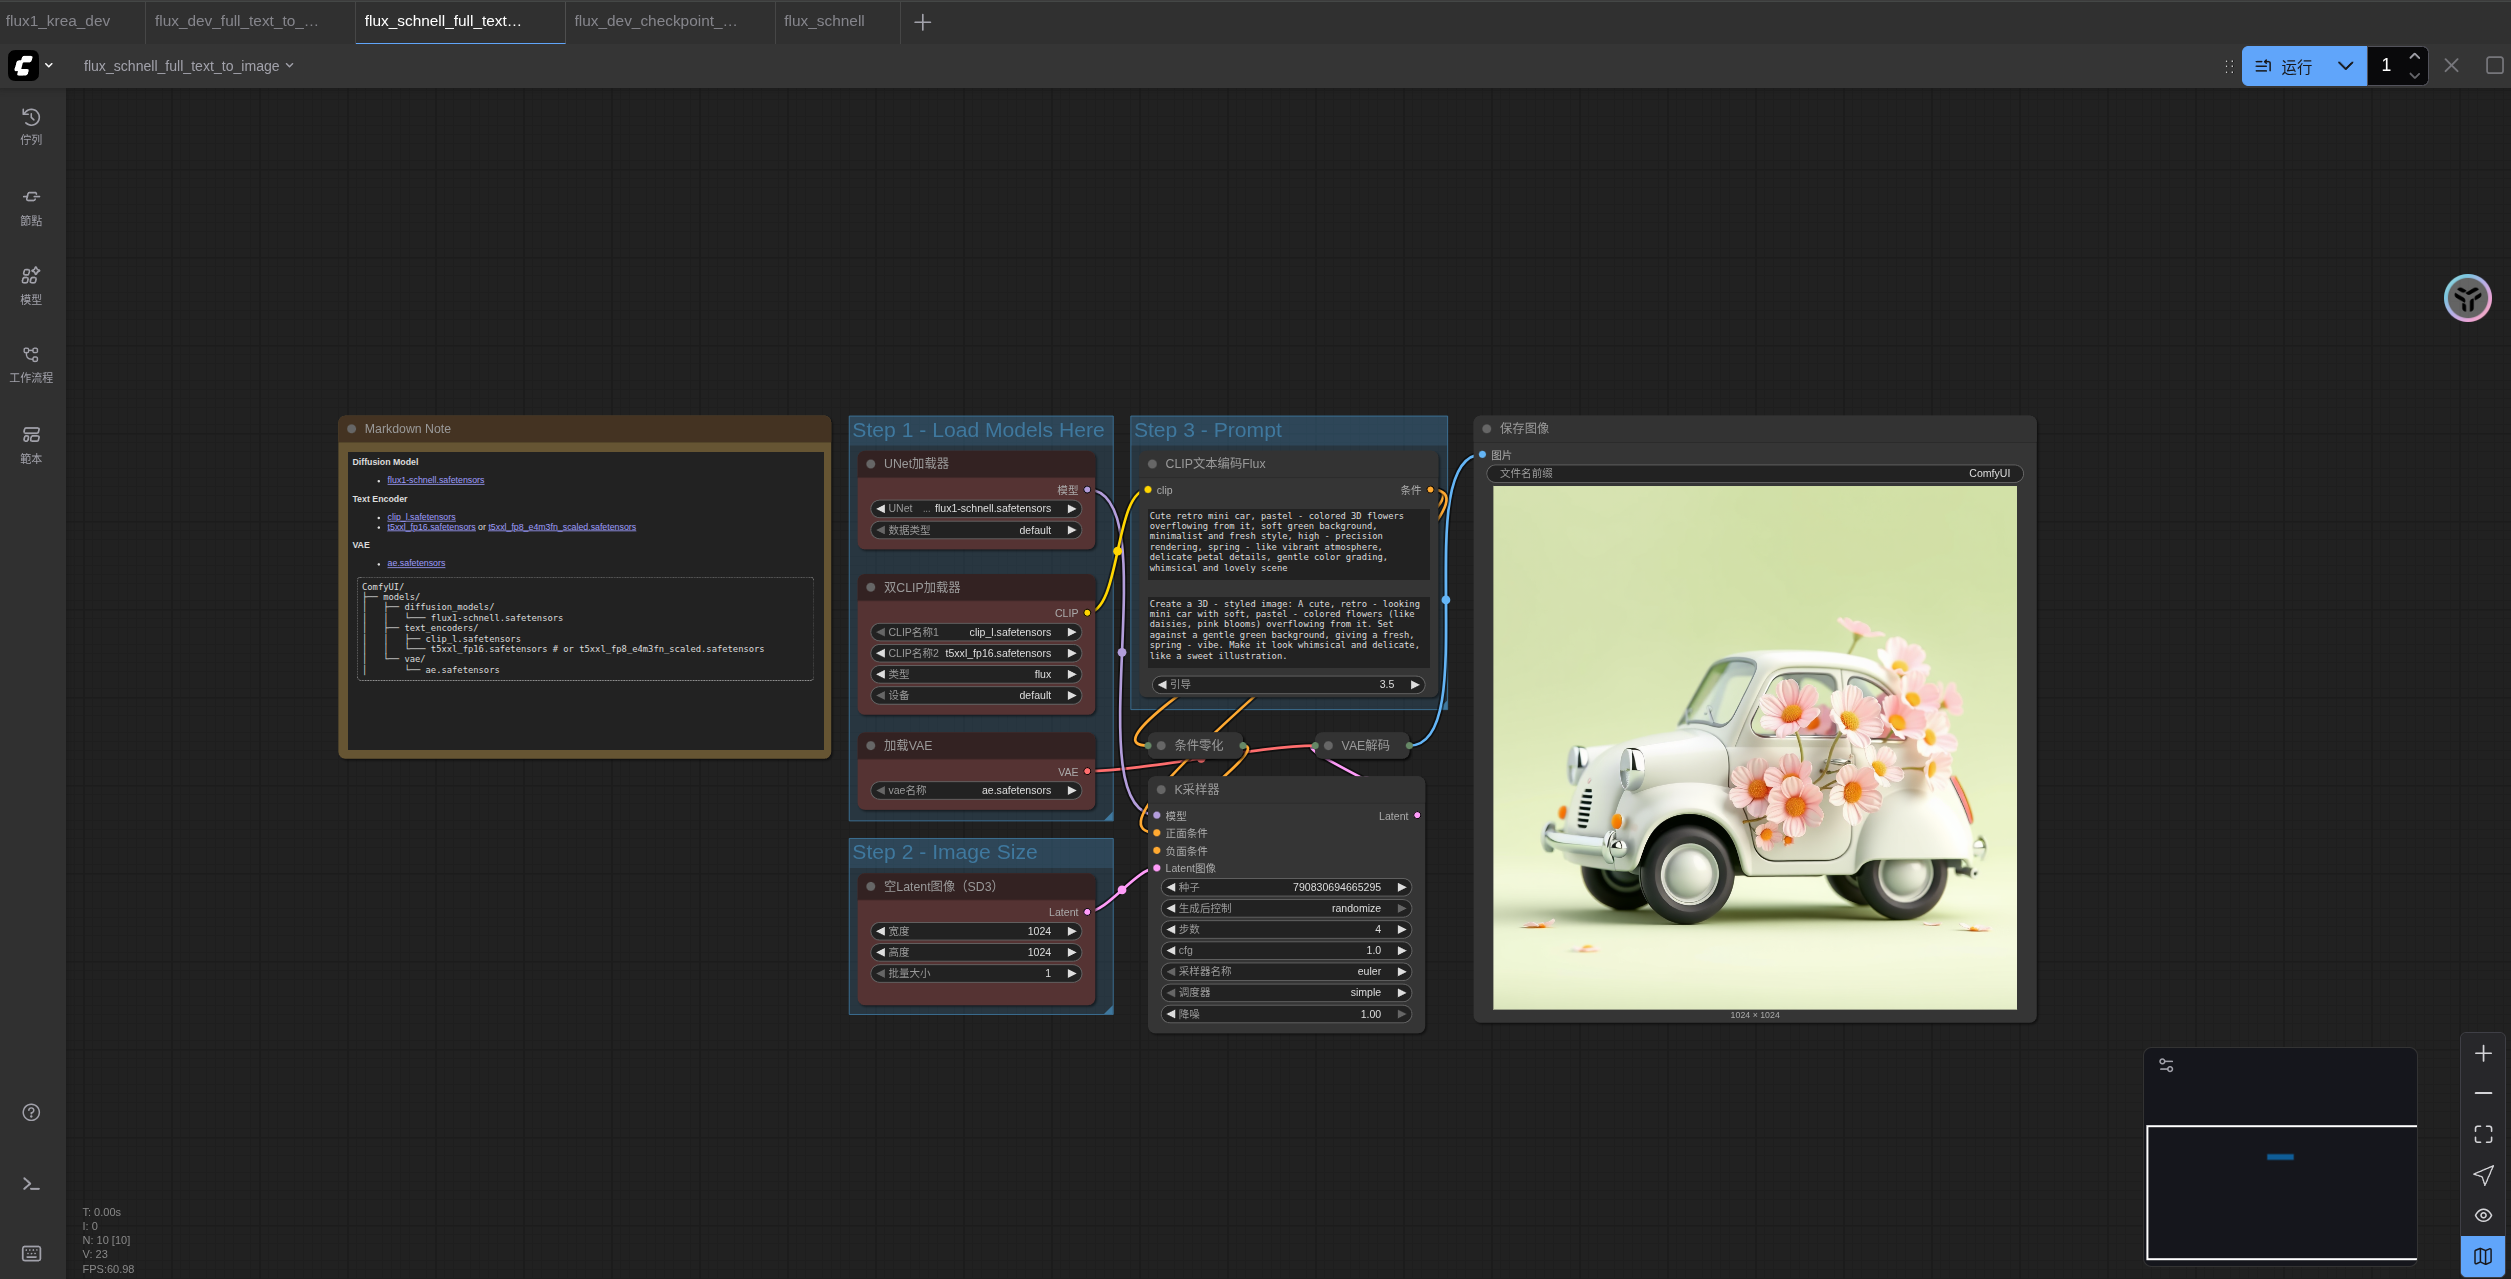Image resolution: width=2511 pixels, height=1279 pixels.
Task: Open the help center icon
Action: (31, 1112)
